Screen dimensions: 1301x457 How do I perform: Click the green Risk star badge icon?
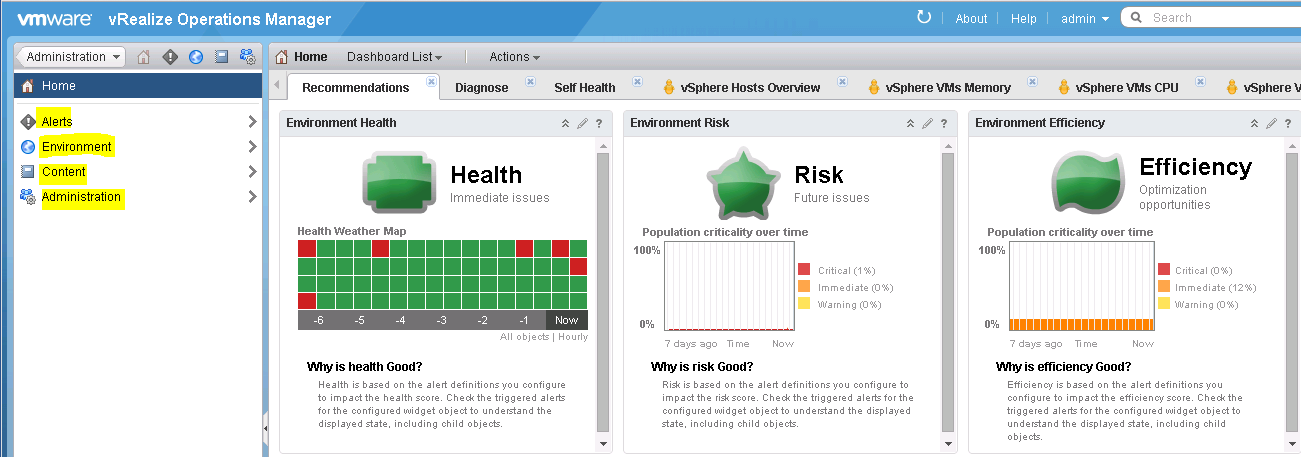click(x=745, y=183)
